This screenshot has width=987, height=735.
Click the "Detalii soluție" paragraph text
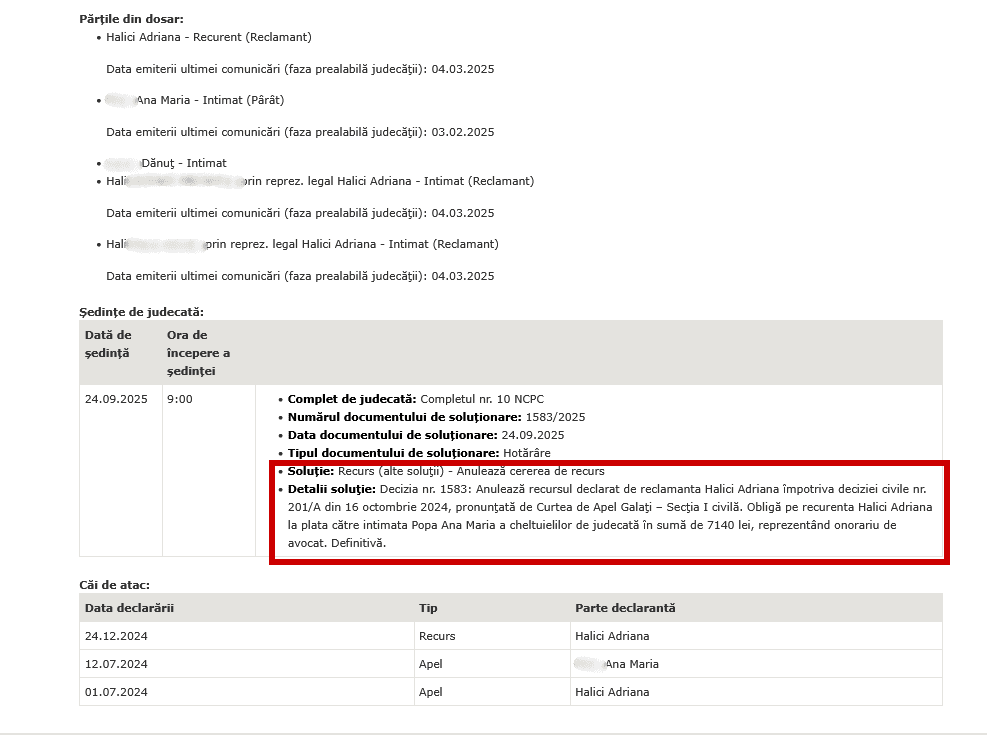(608, 516)
